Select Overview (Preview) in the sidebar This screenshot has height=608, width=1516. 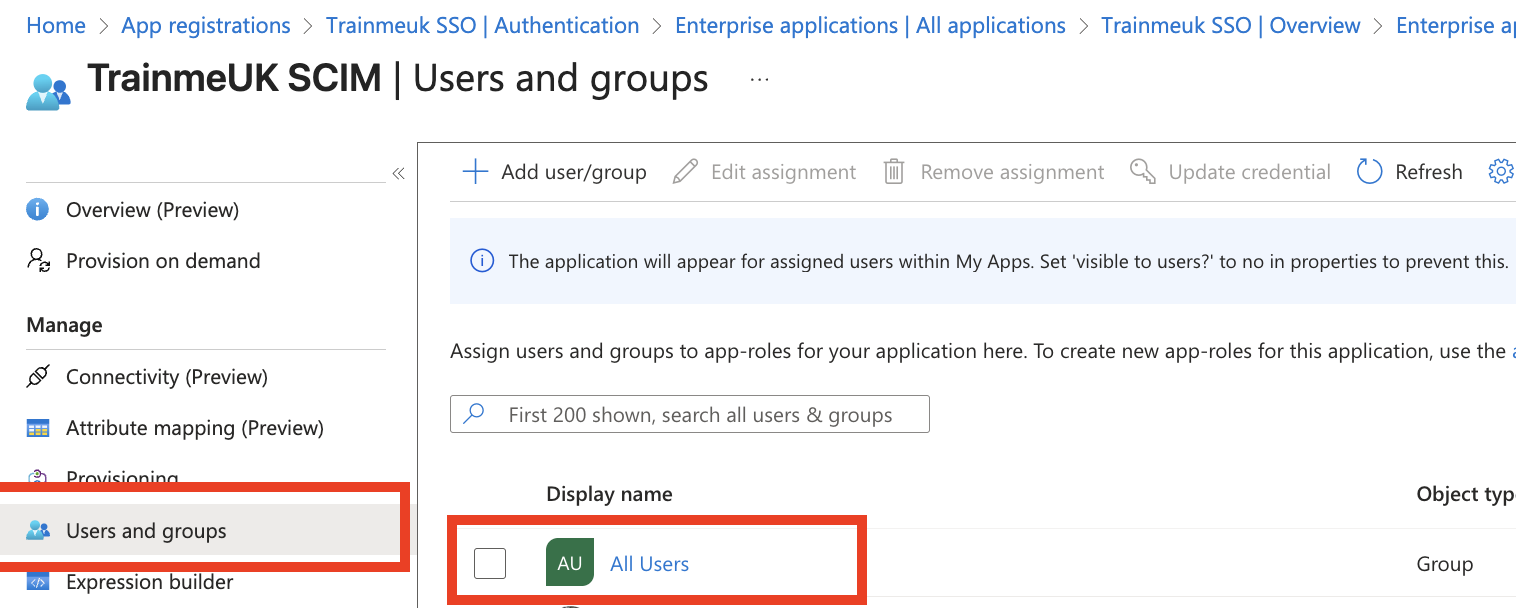39,209
